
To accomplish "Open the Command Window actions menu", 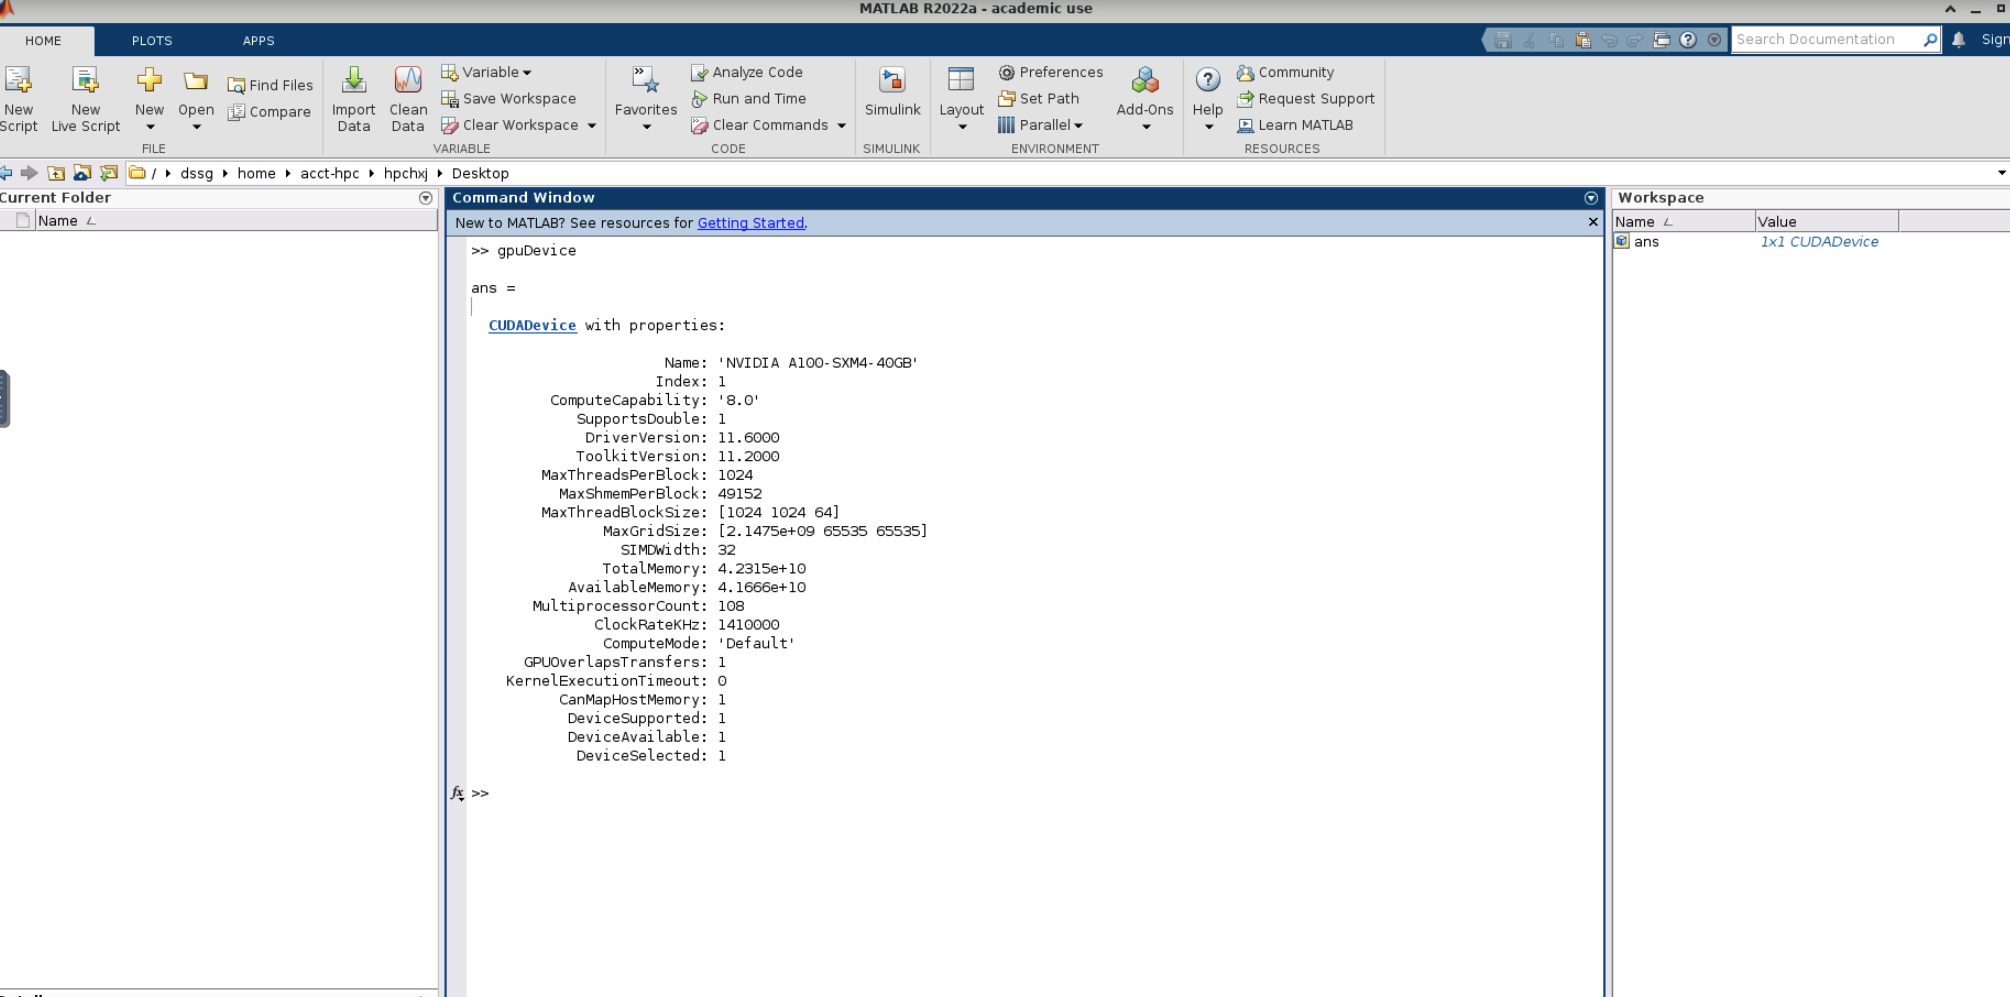I will [x=1591, y=198].
